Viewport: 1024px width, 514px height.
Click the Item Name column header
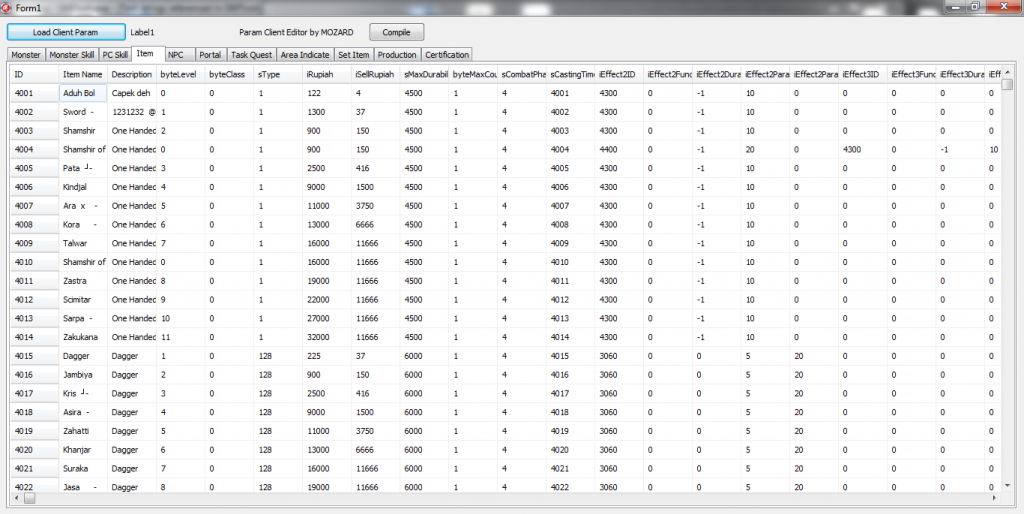(83, 74)
